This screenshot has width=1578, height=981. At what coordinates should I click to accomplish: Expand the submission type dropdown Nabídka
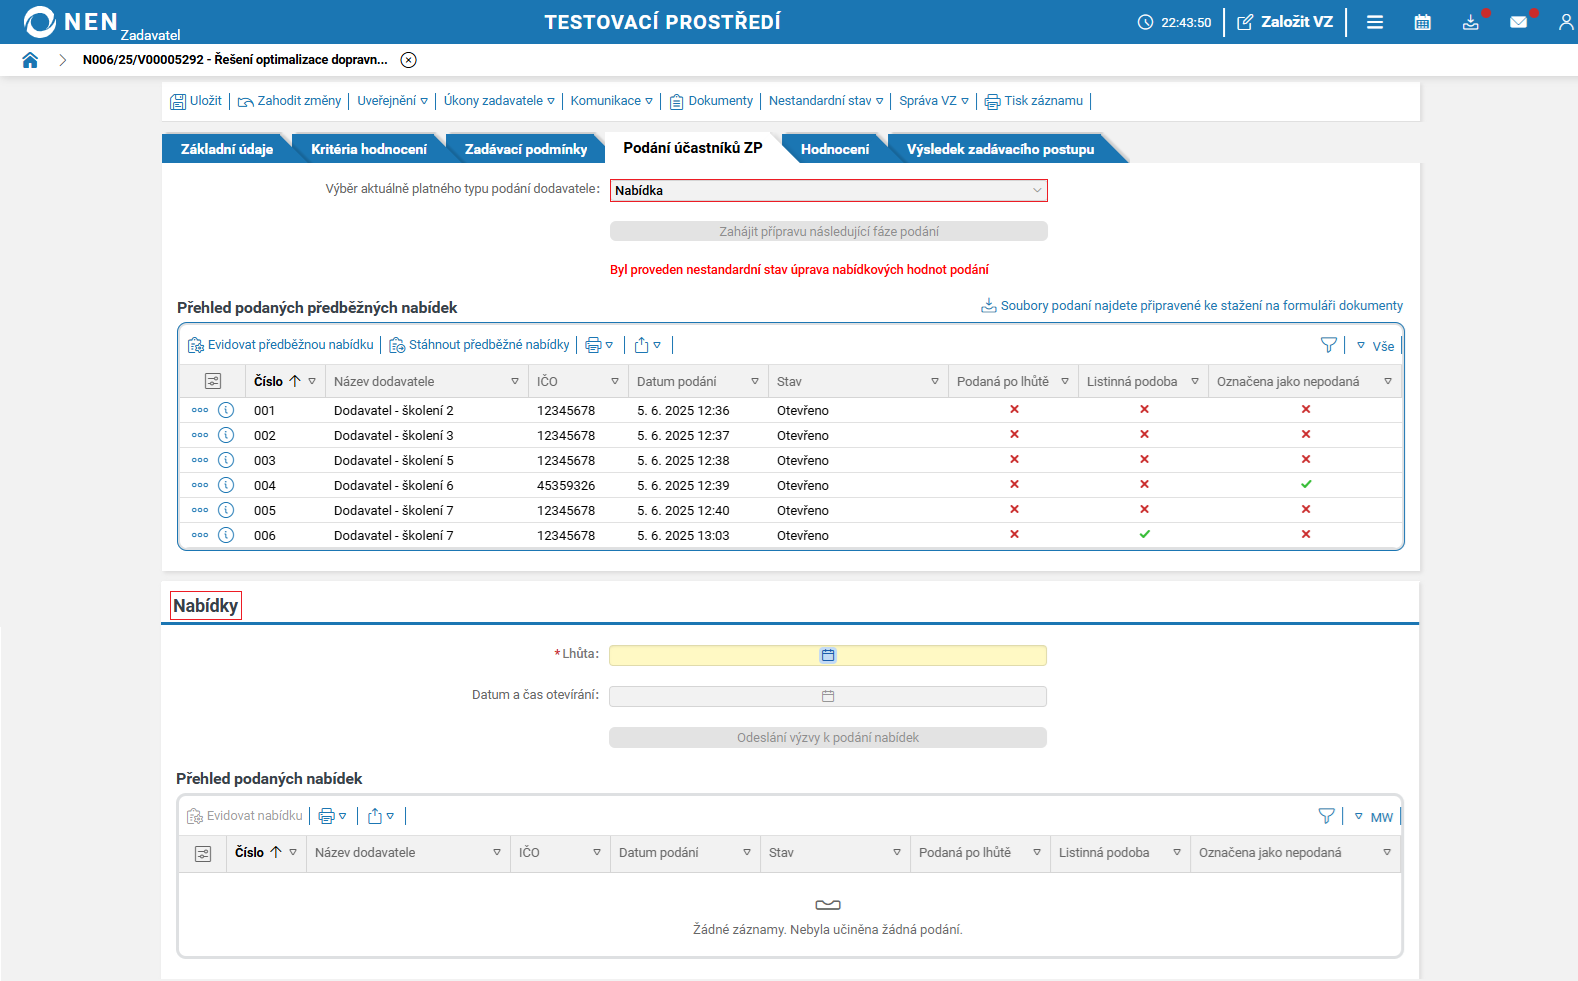828,190
